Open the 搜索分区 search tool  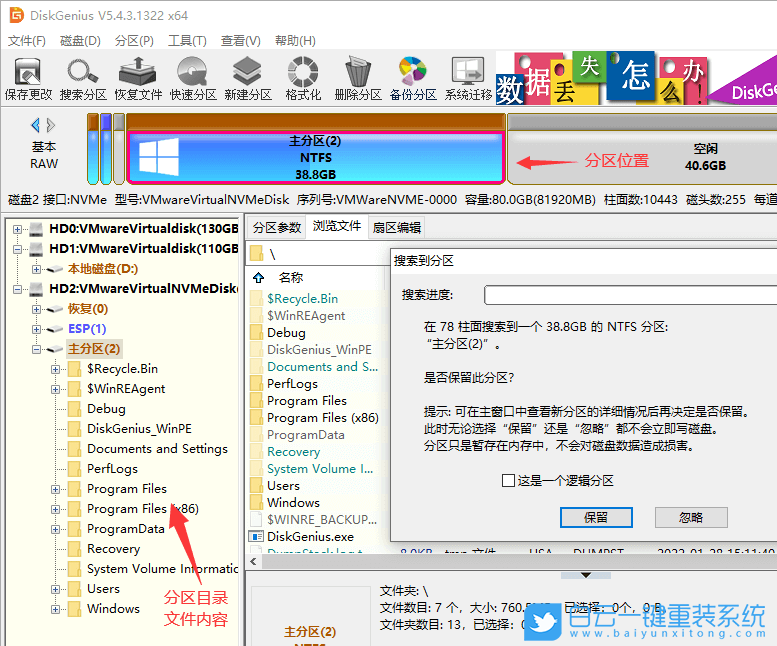83,78
